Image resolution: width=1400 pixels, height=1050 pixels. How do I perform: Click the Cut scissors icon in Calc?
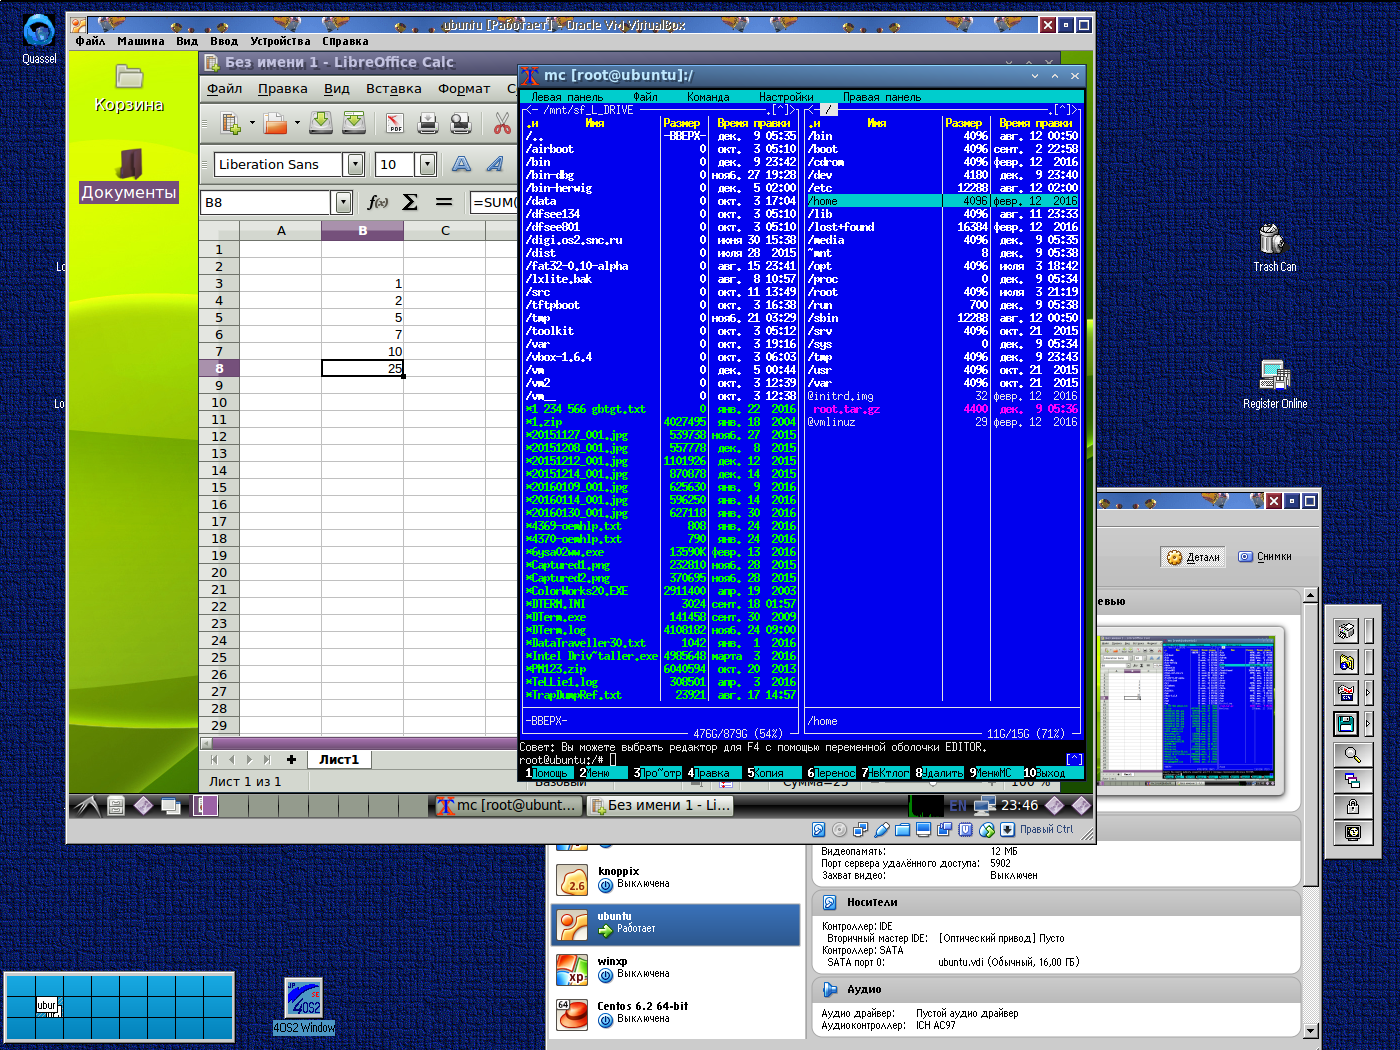click(x=502, y=123)
